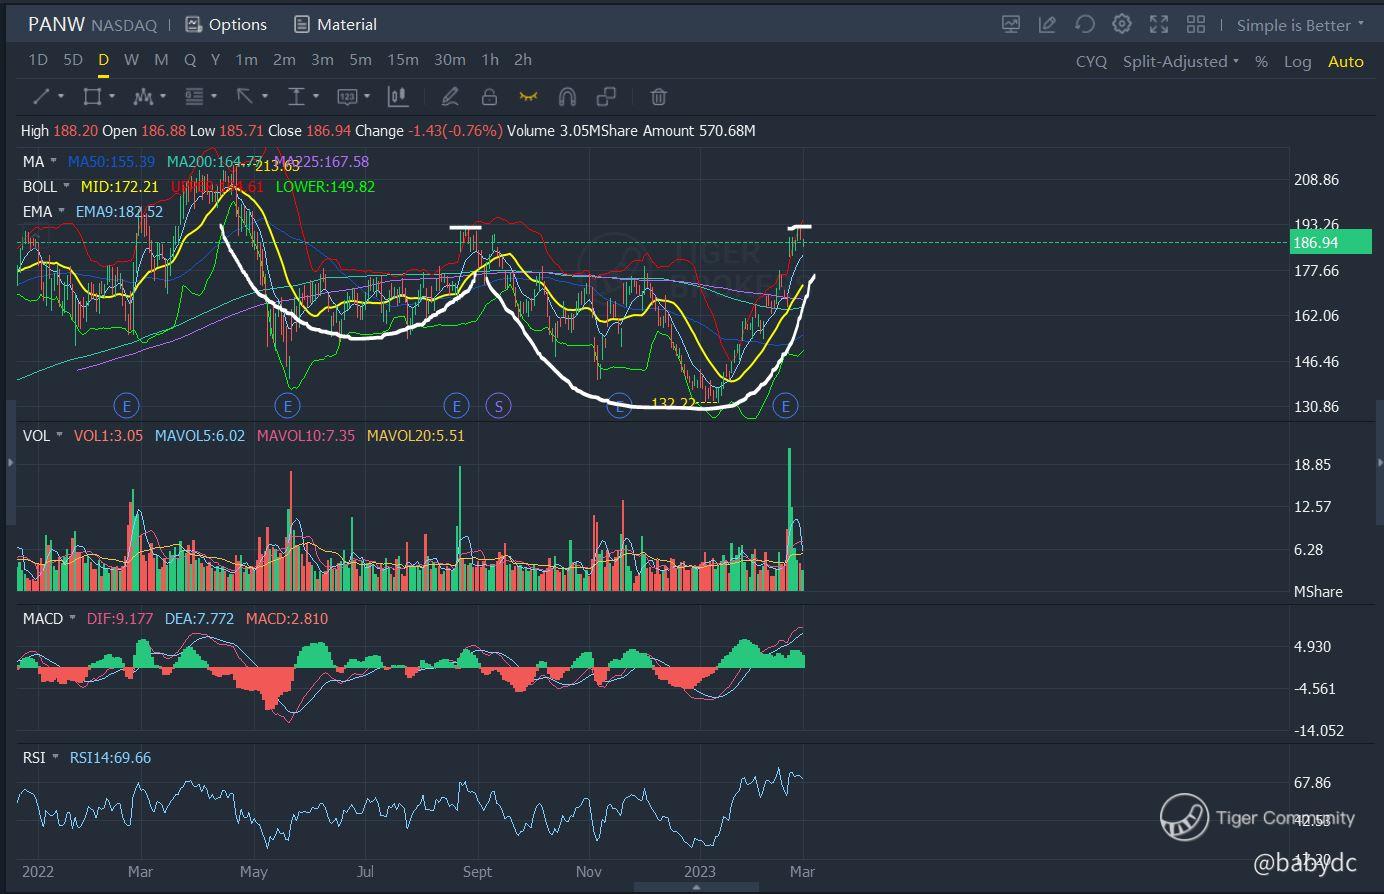
Task: Switch to the W weekly timeframe tab
Action: tap(131, 60)
